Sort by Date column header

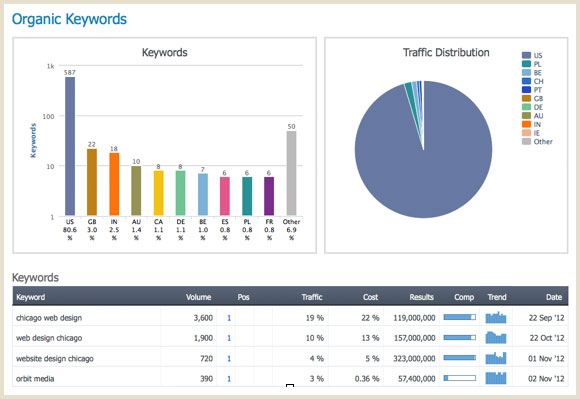554,297
